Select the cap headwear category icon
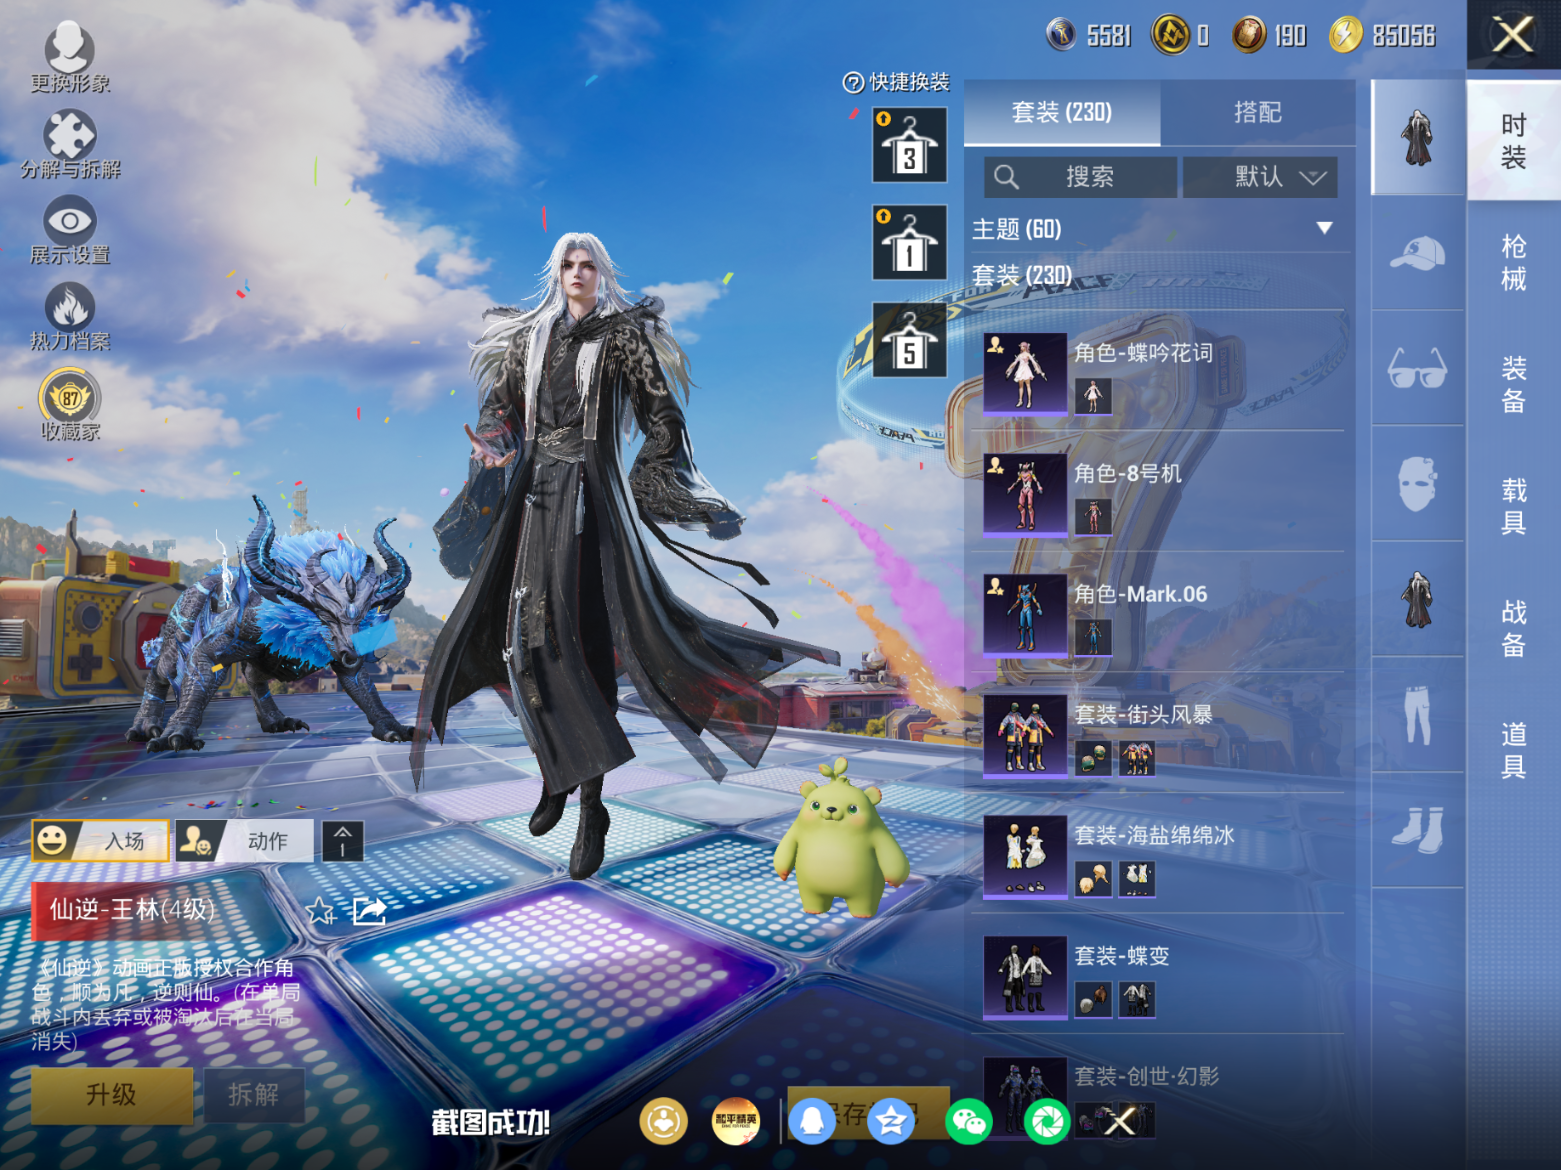1561x1170 pixels. click(1417, 253)
